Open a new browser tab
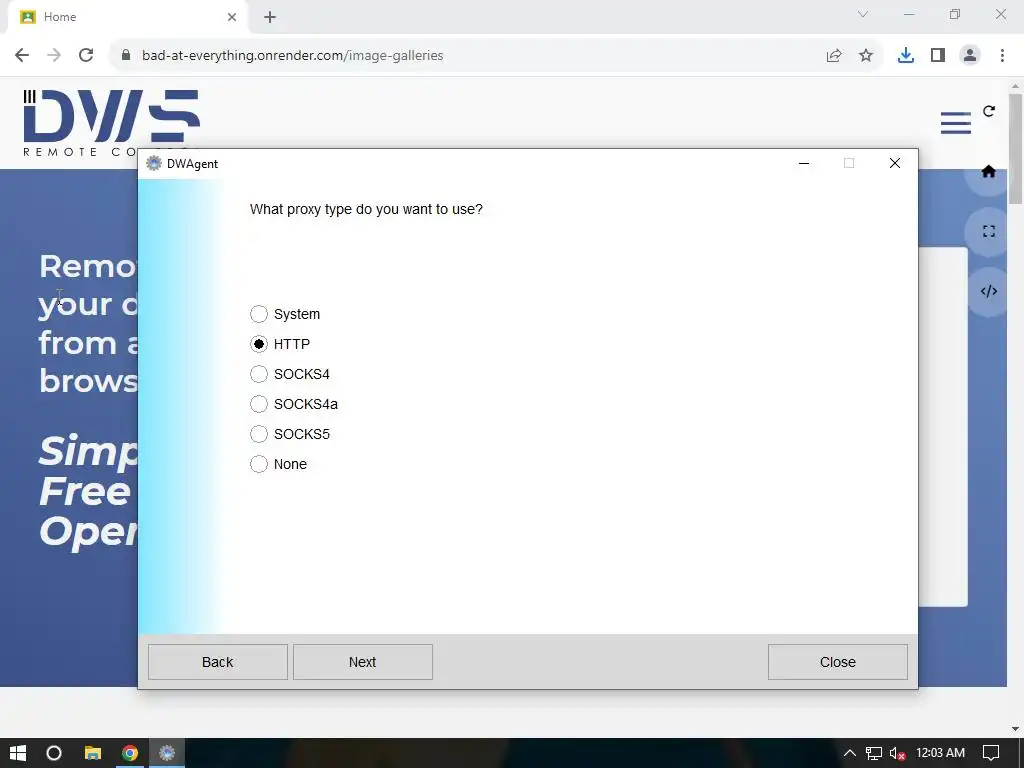The image size is (1024, 768). [x=270, y=17]
